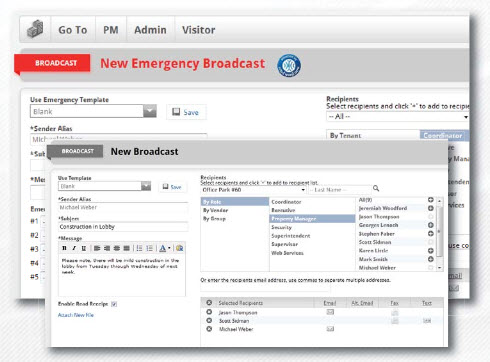Click the Fax column header
Screen dimensions: 490x362
click(x=395, y=303)
